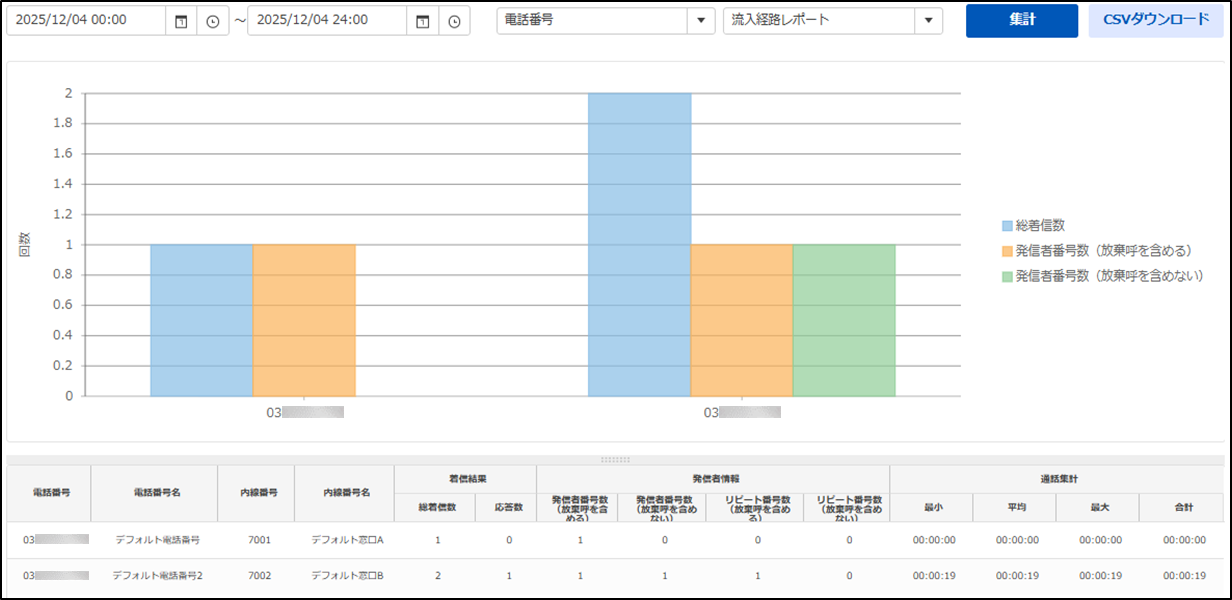Open the start date calendar picker
The width and height of the screenshot is (1232, 600).
(181, 21)
